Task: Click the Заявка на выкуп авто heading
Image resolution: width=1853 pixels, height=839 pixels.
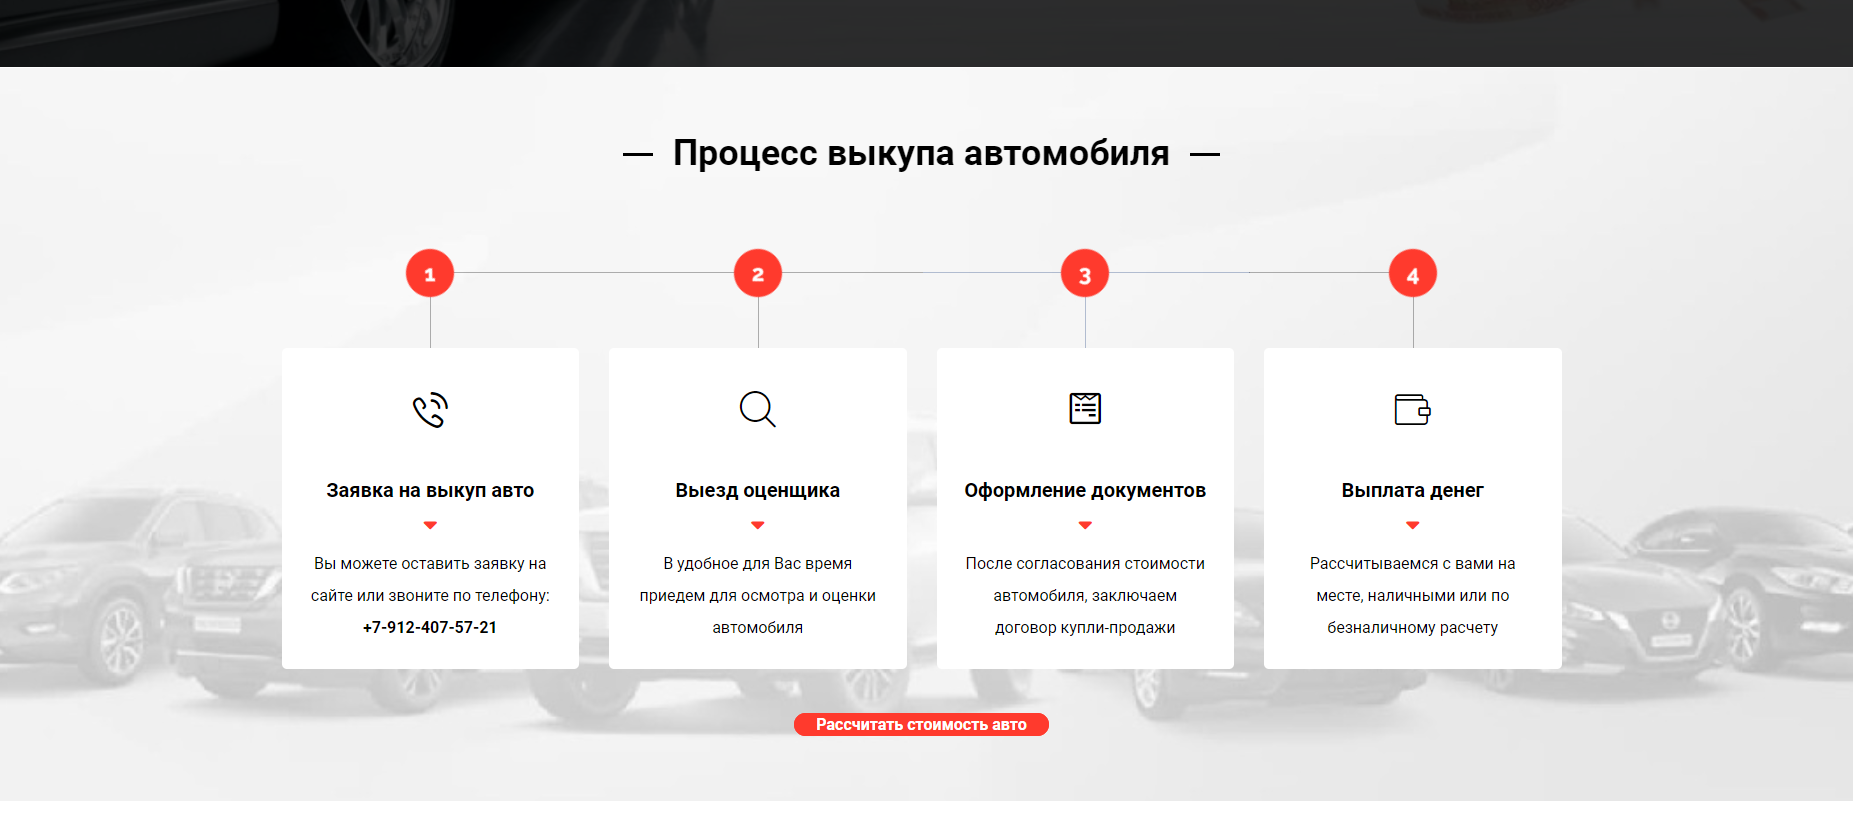Action: point(430,491)
